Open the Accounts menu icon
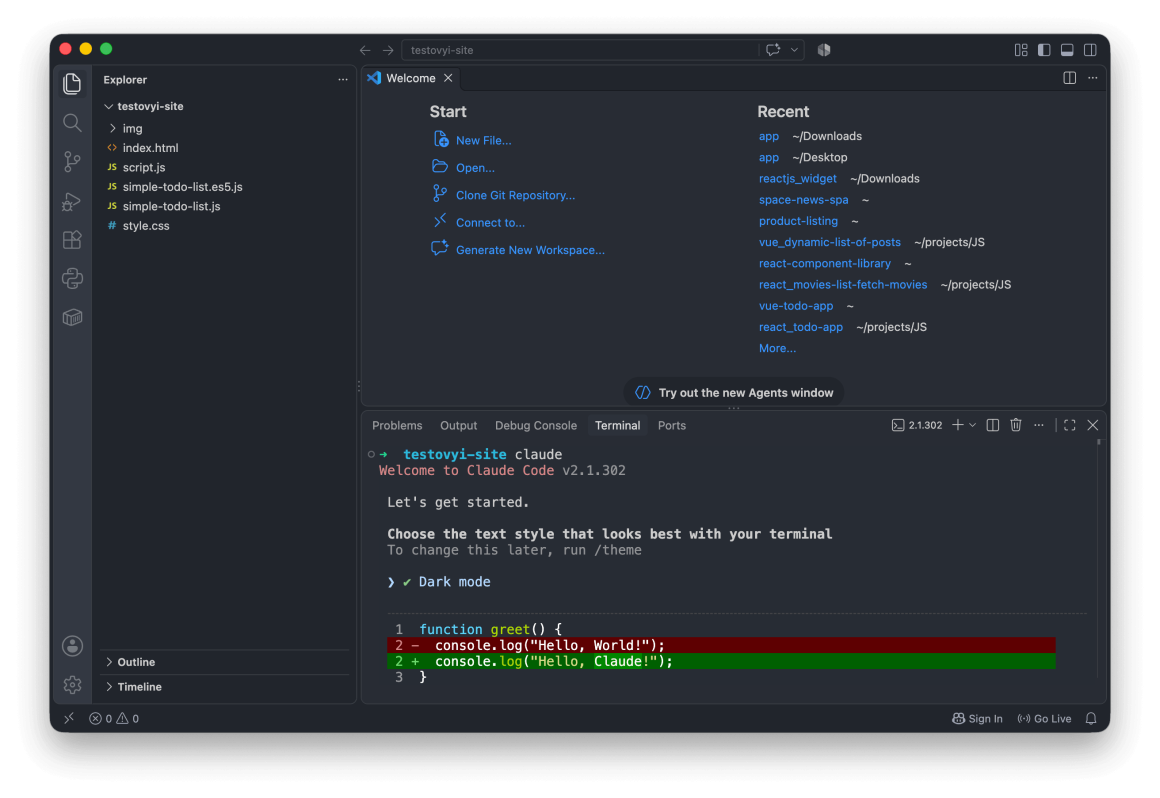 [72, 646]
